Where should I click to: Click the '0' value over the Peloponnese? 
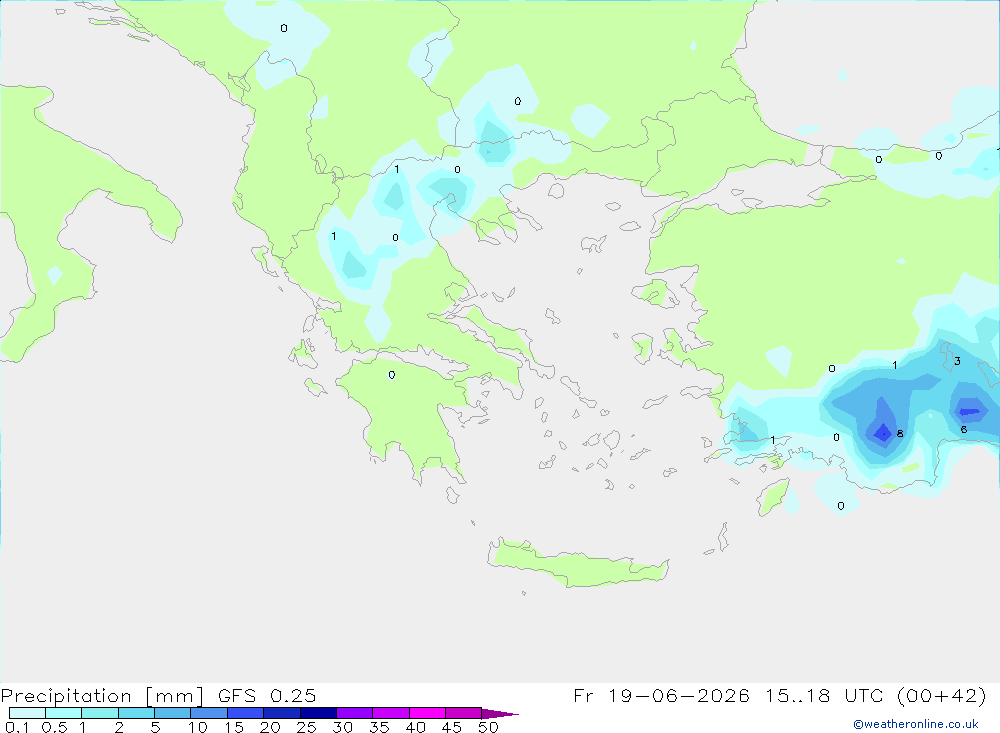click(392, 375)
